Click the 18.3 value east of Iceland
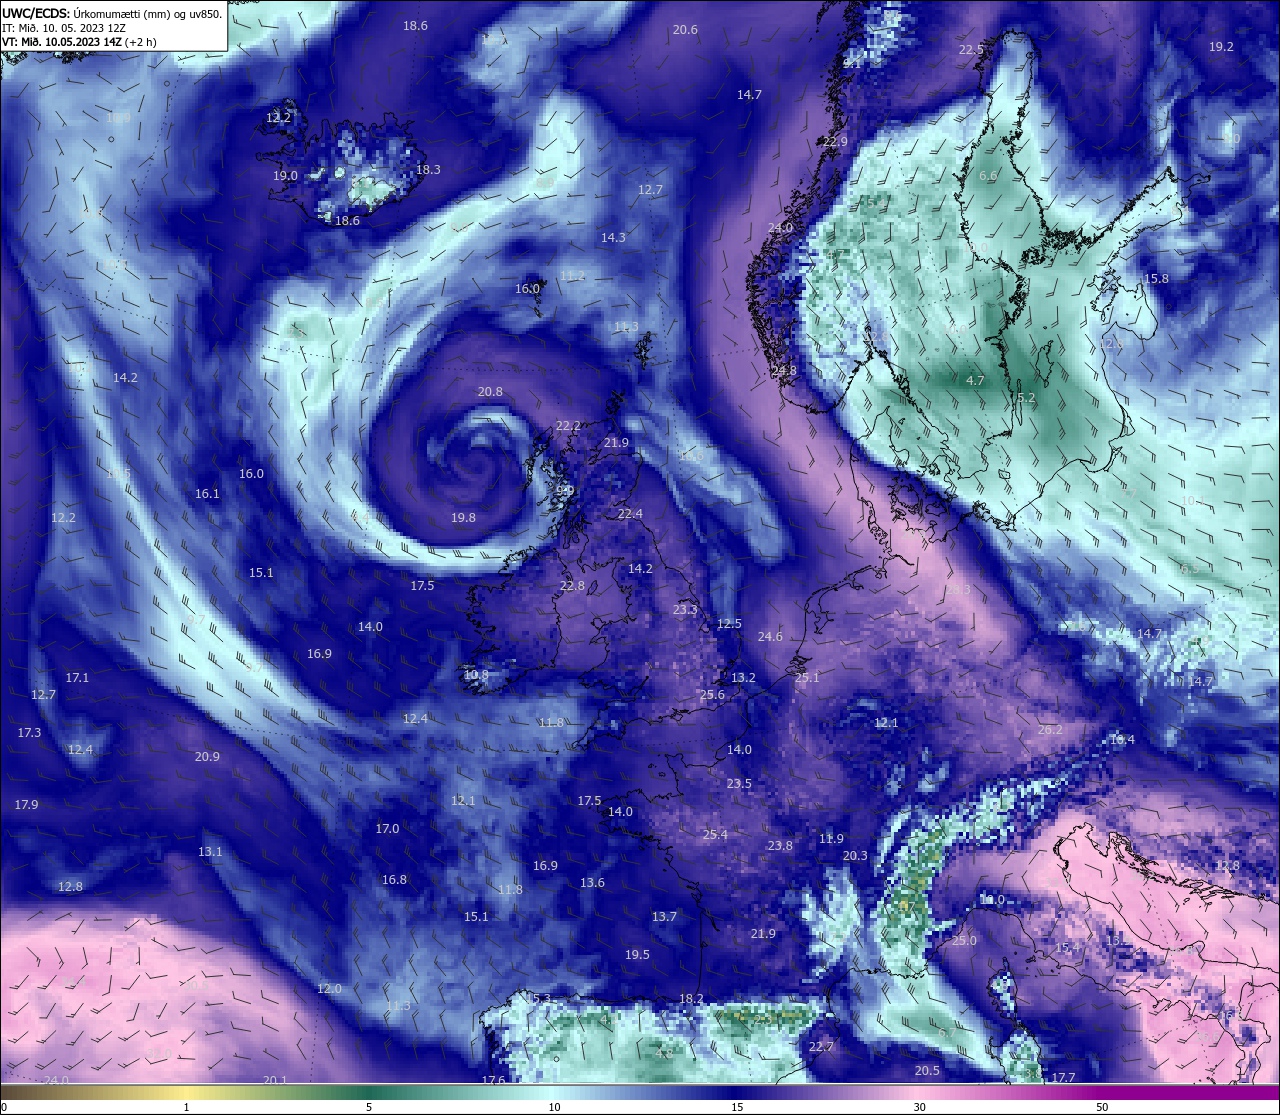This screenshot has height=1115, width=1280. click(428, 170)
